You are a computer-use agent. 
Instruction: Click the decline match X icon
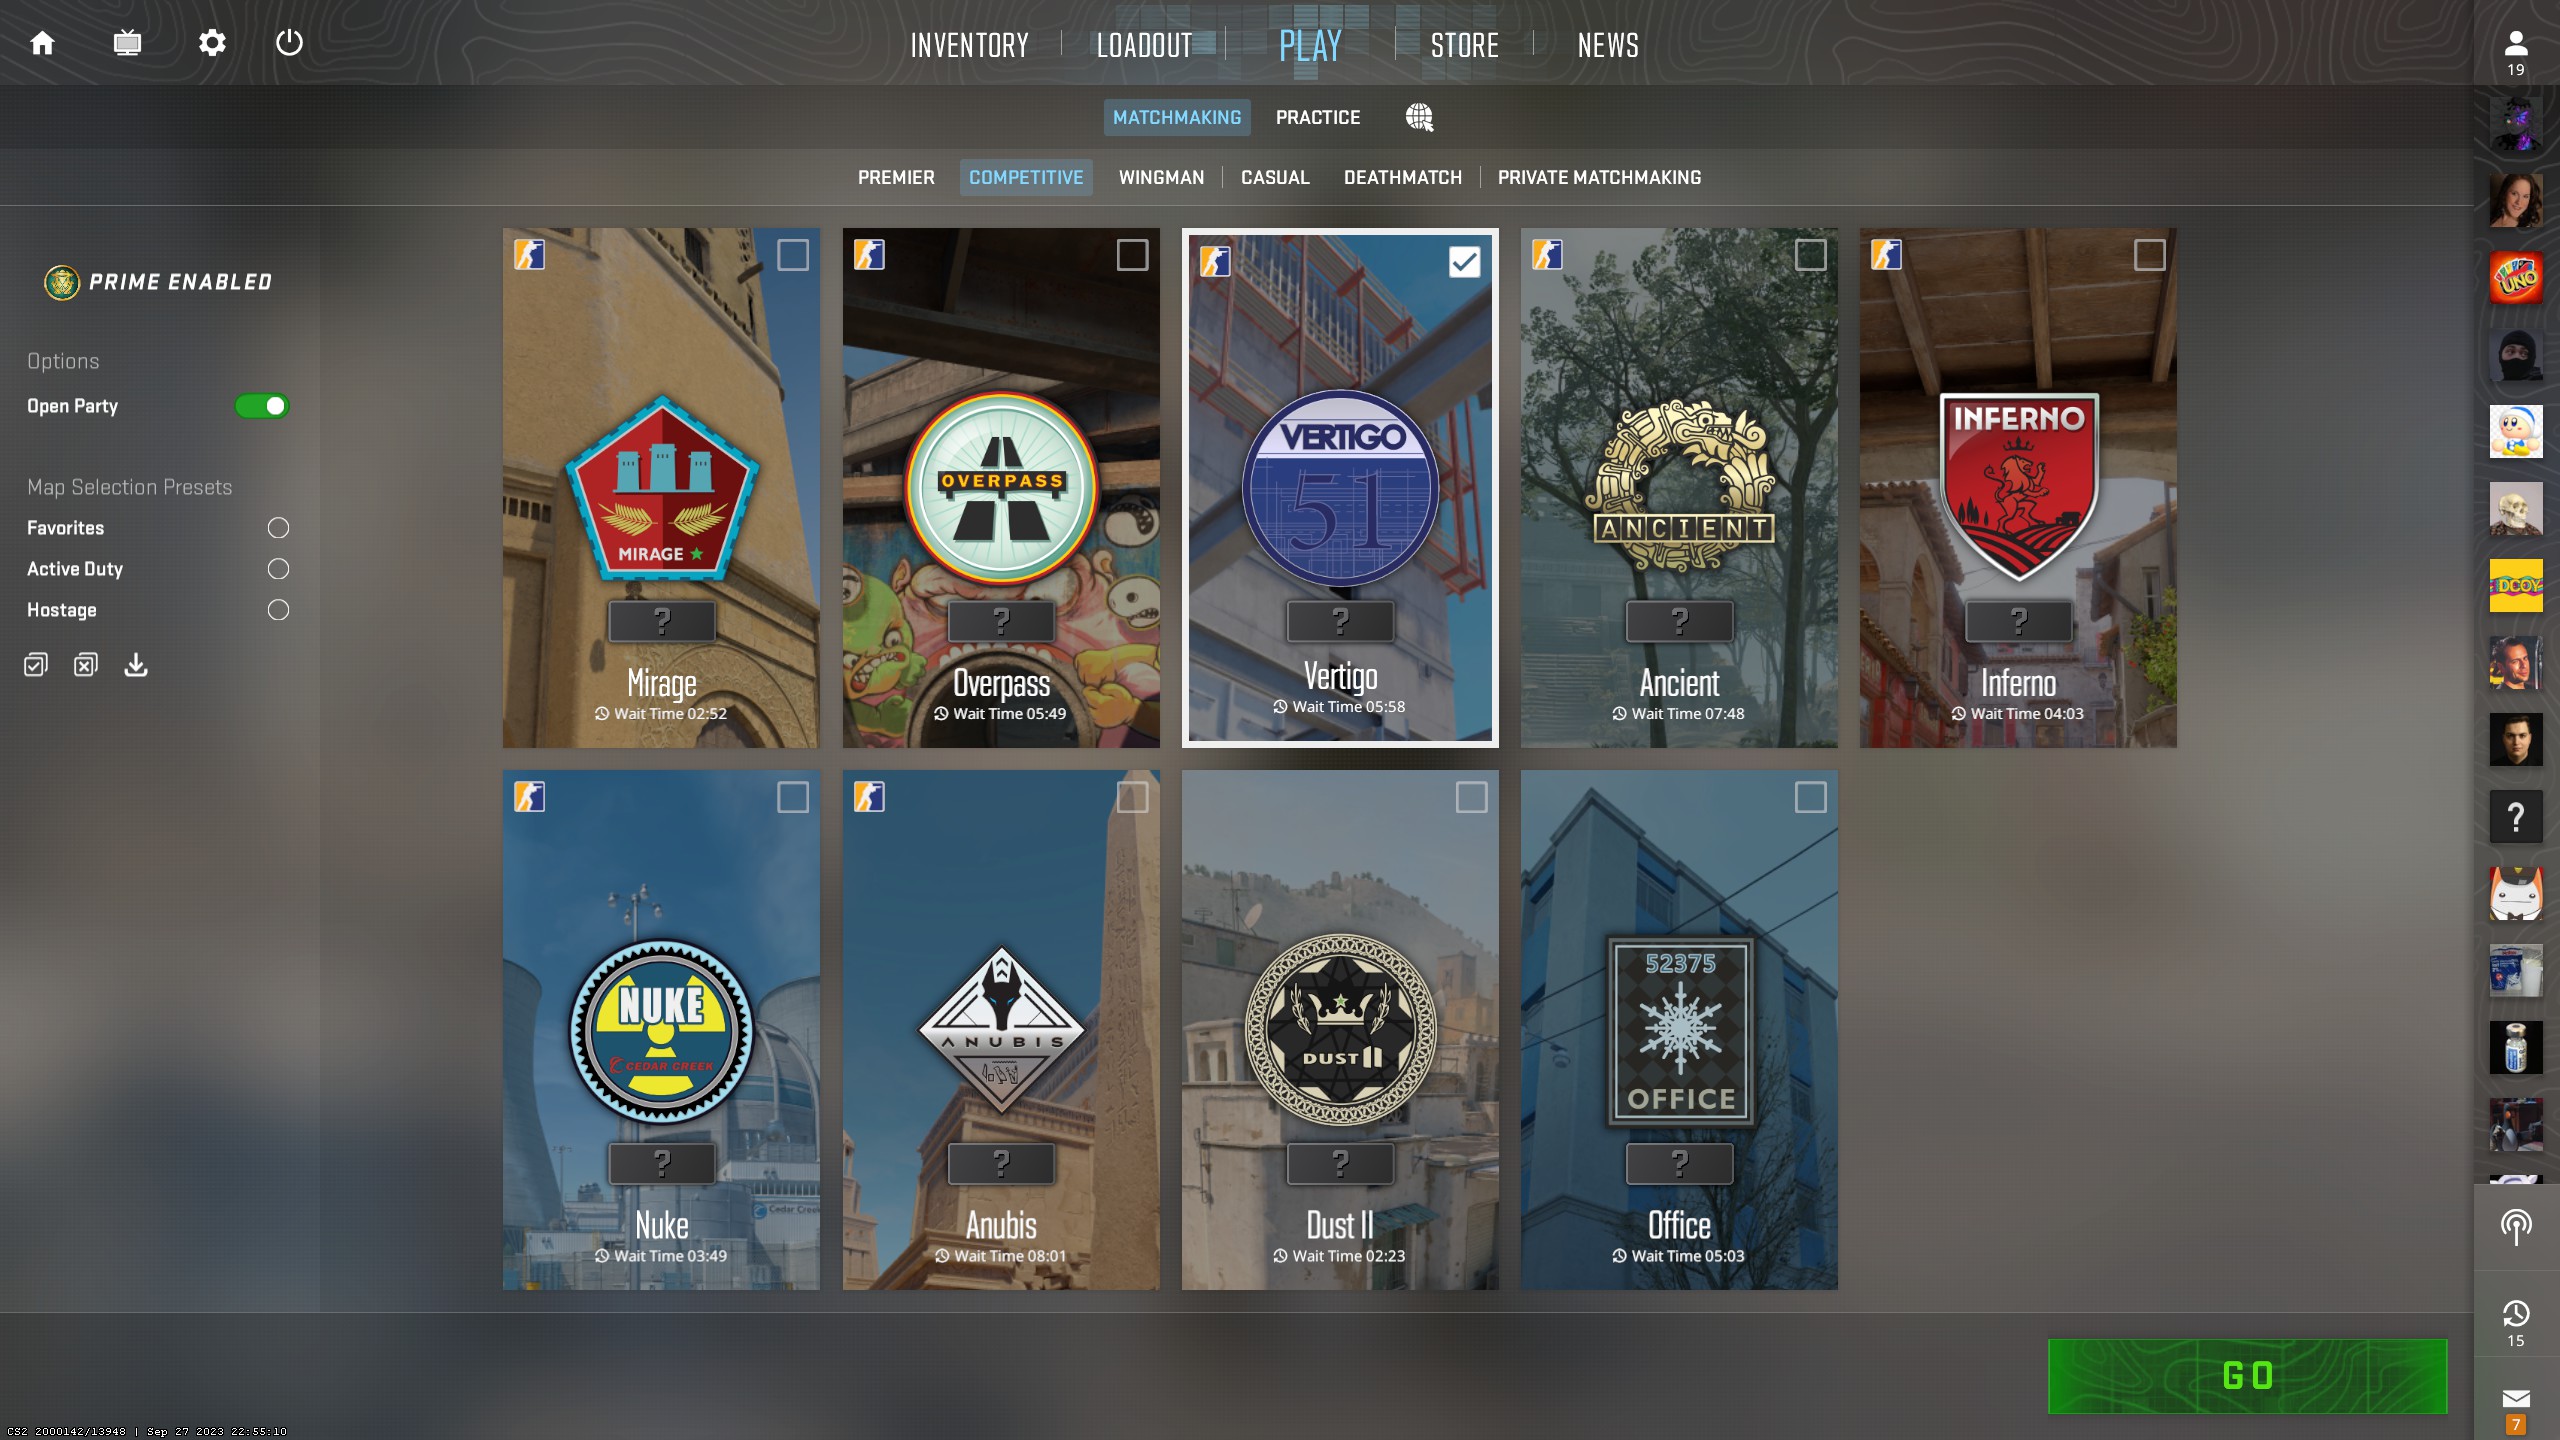(84, 665)
